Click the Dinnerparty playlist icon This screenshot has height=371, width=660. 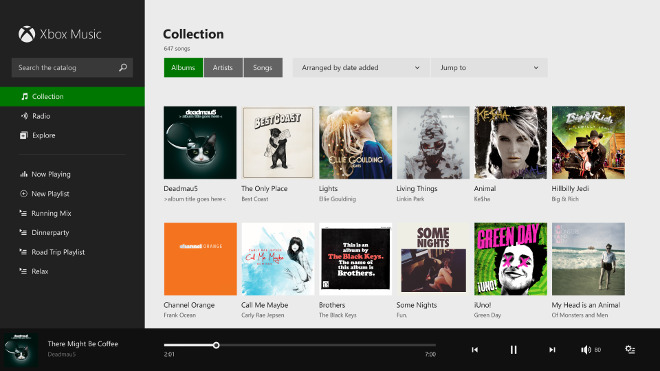(23, 232)
